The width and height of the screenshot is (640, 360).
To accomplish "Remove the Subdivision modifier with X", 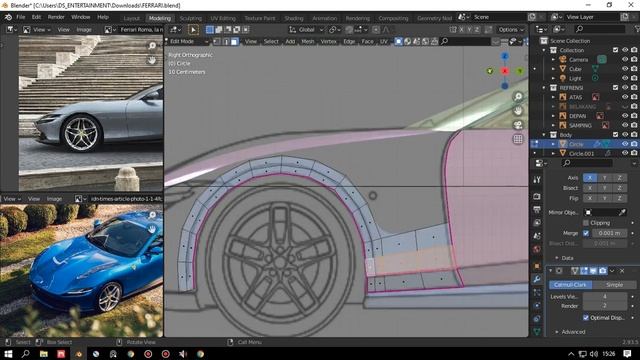I will pos(622,271).
